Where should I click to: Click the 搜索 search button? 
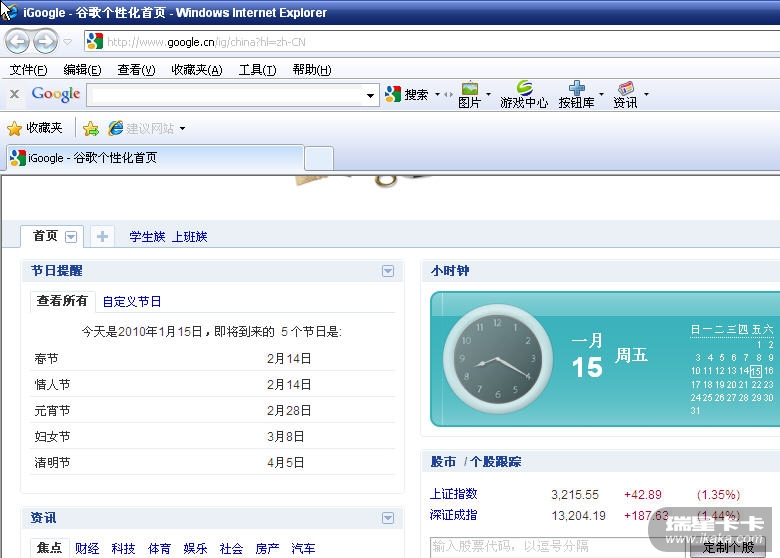coord(406,94)
